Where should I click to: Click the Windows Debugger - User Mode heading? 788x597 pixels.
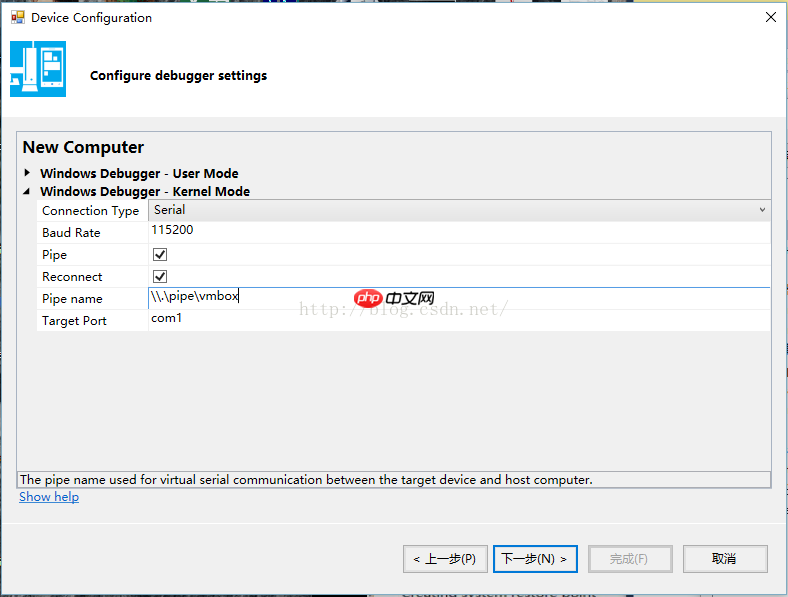click(139, 173)
